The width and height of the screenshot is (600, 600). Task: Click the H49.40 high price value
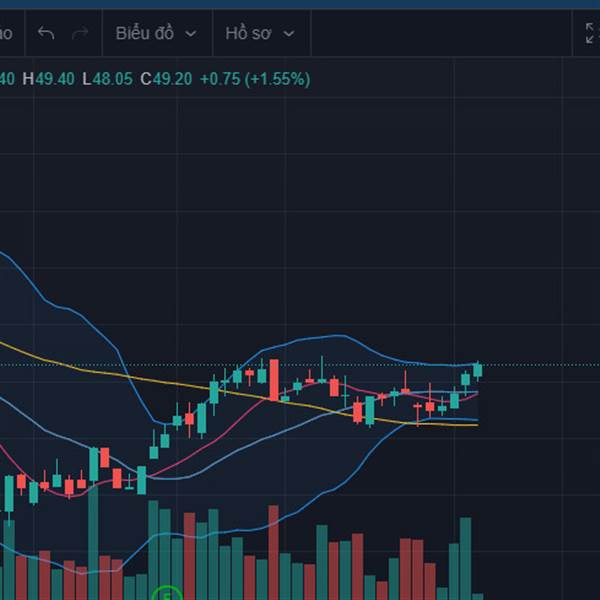point(49,79)
